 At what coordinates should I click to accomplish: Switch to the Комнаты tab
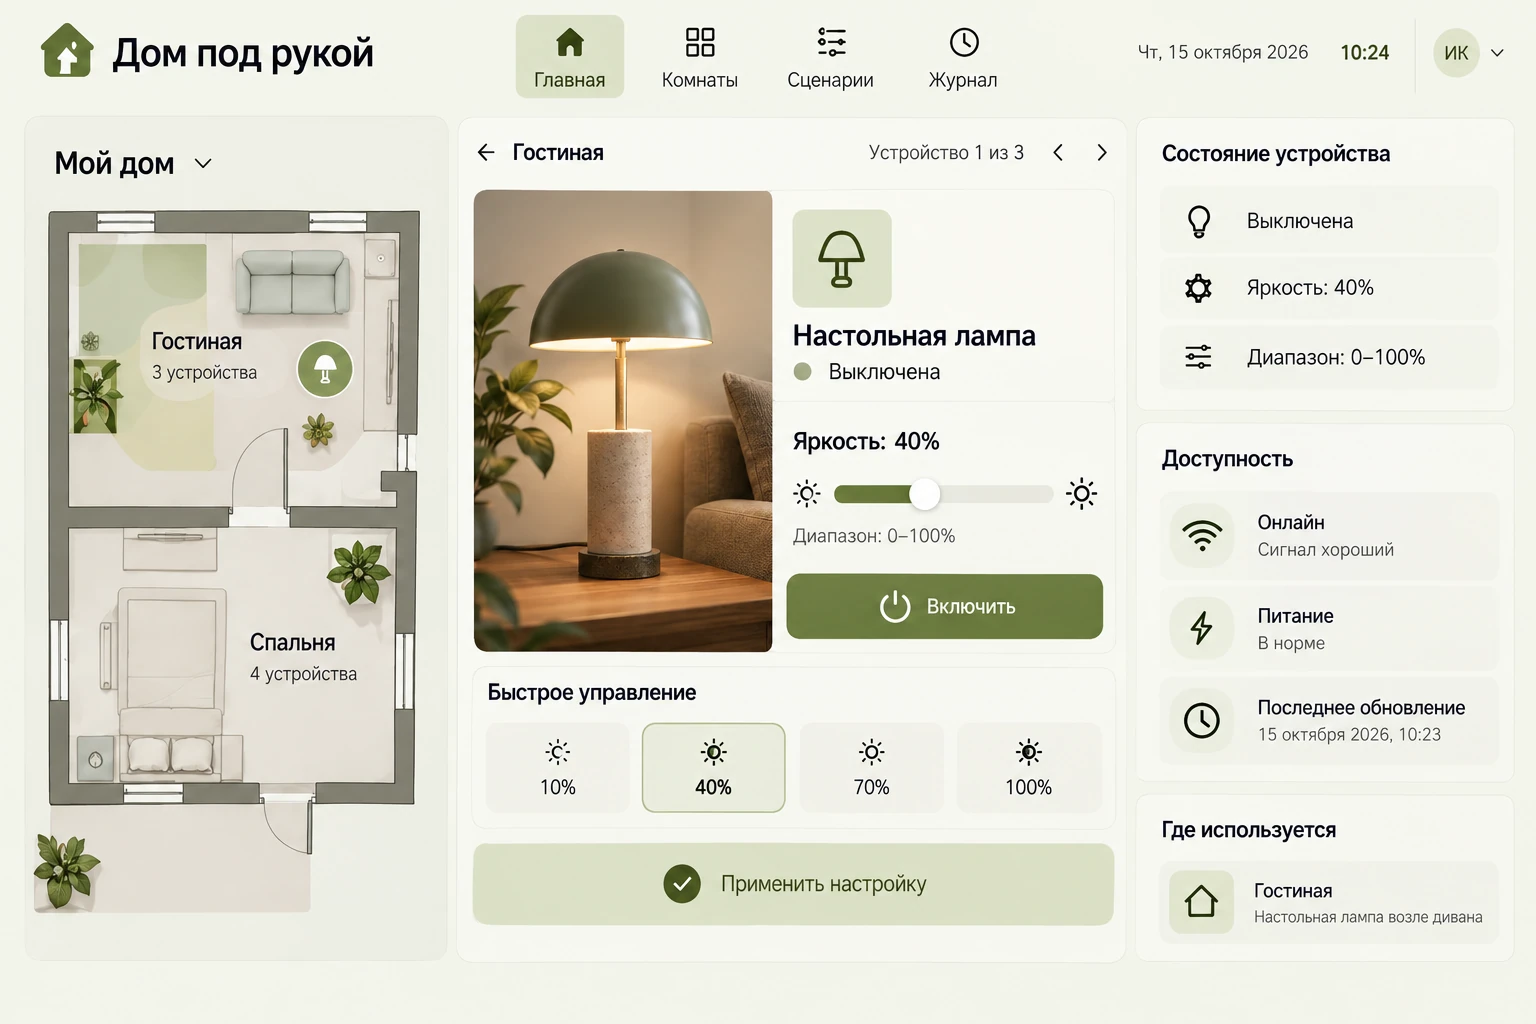700,57
